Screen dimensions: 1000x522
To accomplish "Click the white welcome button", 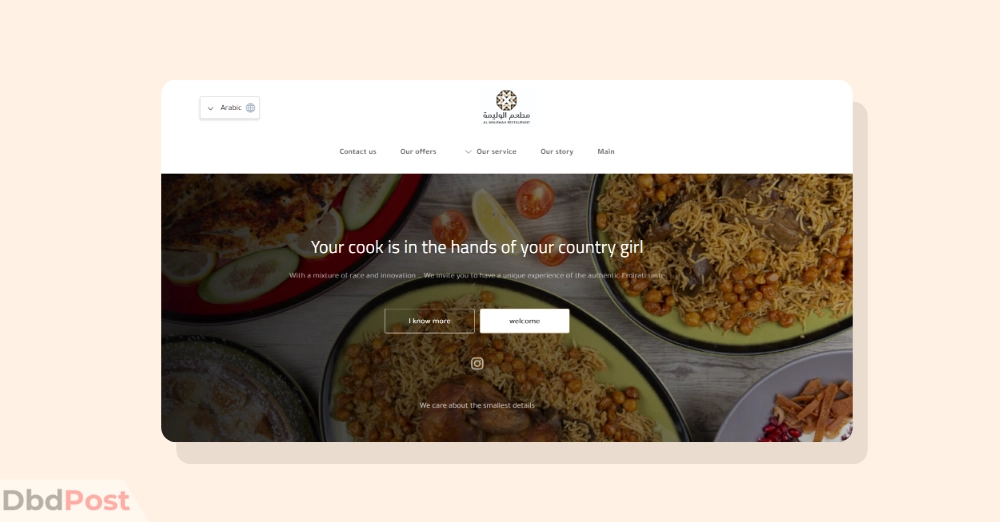I will coord(524,321).
